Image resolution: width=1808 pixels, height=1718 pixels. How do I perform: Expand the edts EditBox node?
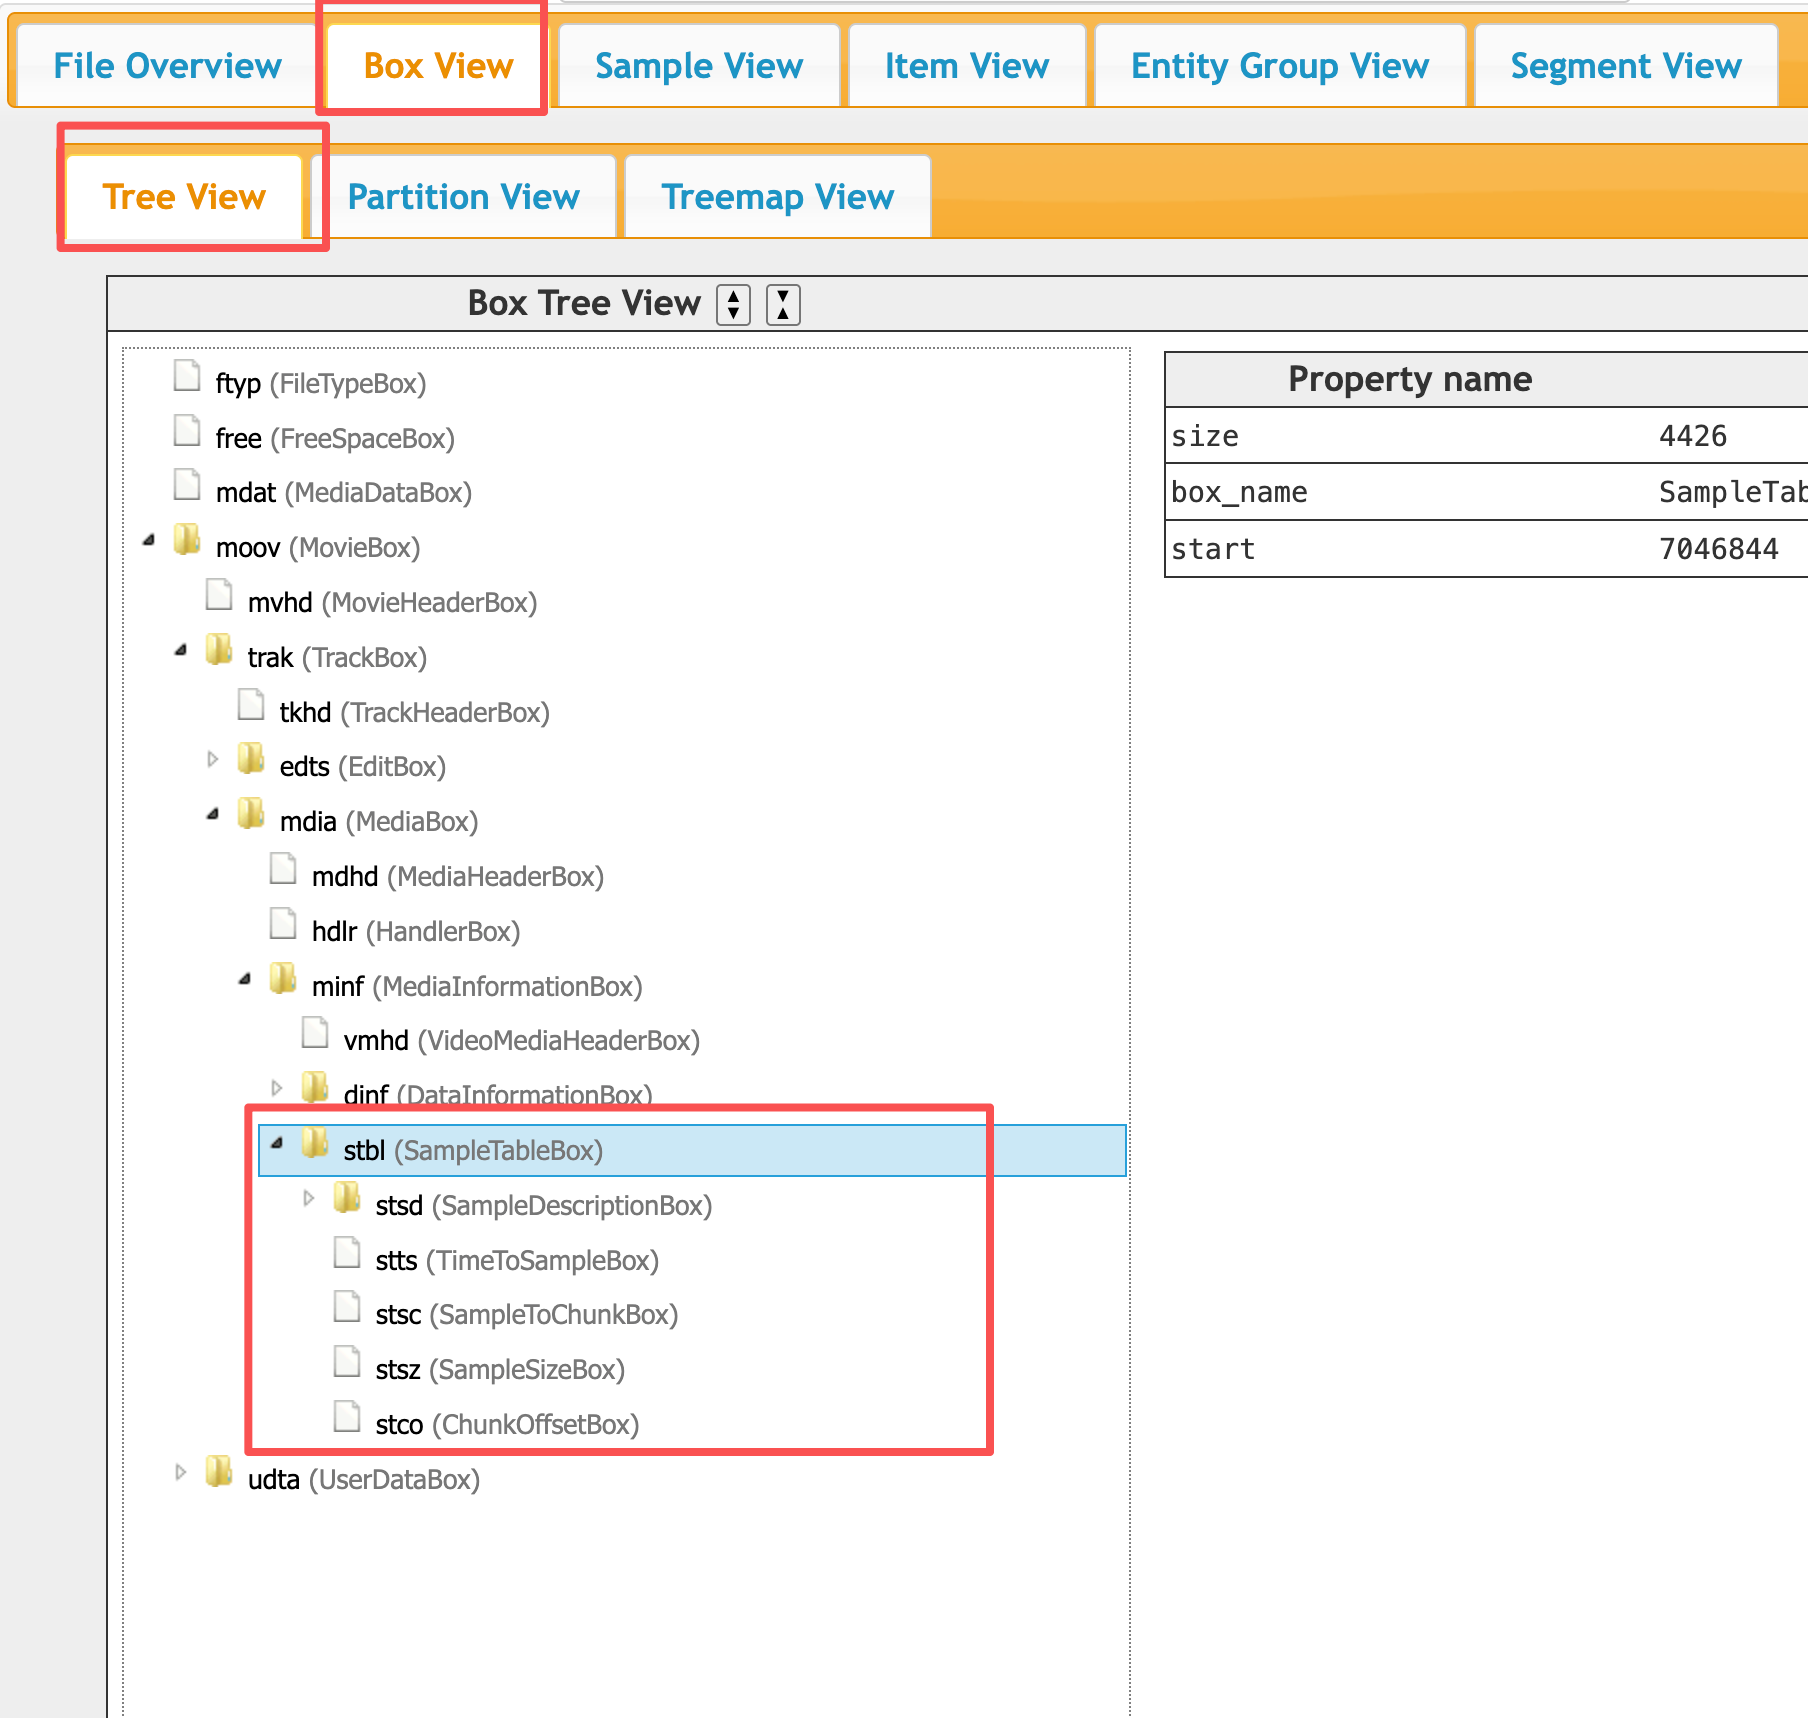point(212,760)
